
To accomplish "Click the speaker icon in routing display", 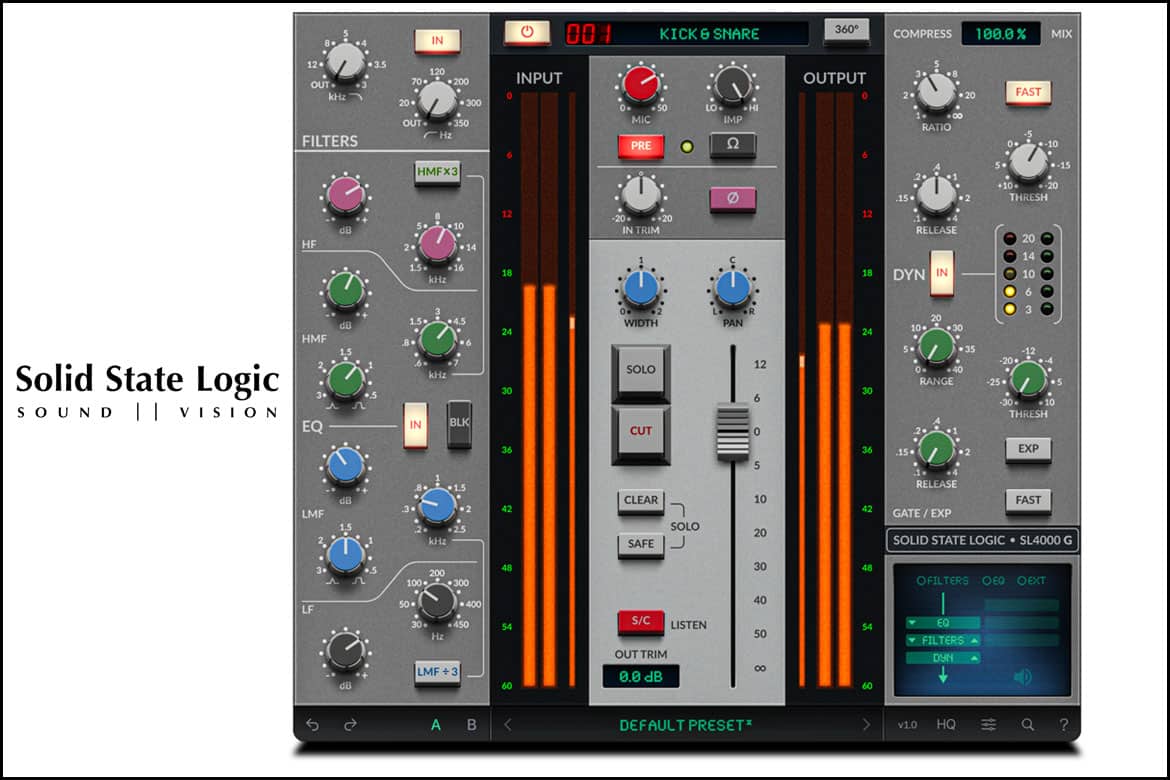I will [1022, 676].
